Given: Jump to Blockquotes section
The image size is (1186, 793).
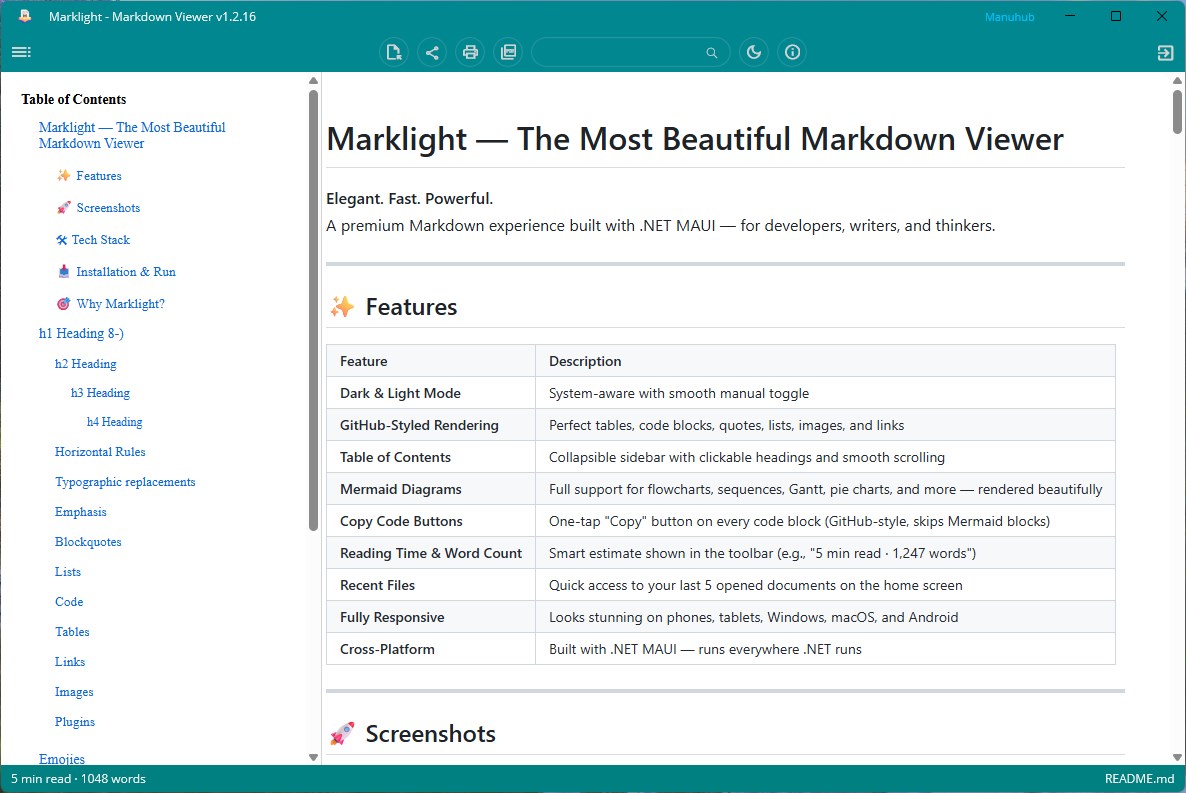Looking at the screenshot, I should pyautogui.click(x=88, y=542).
